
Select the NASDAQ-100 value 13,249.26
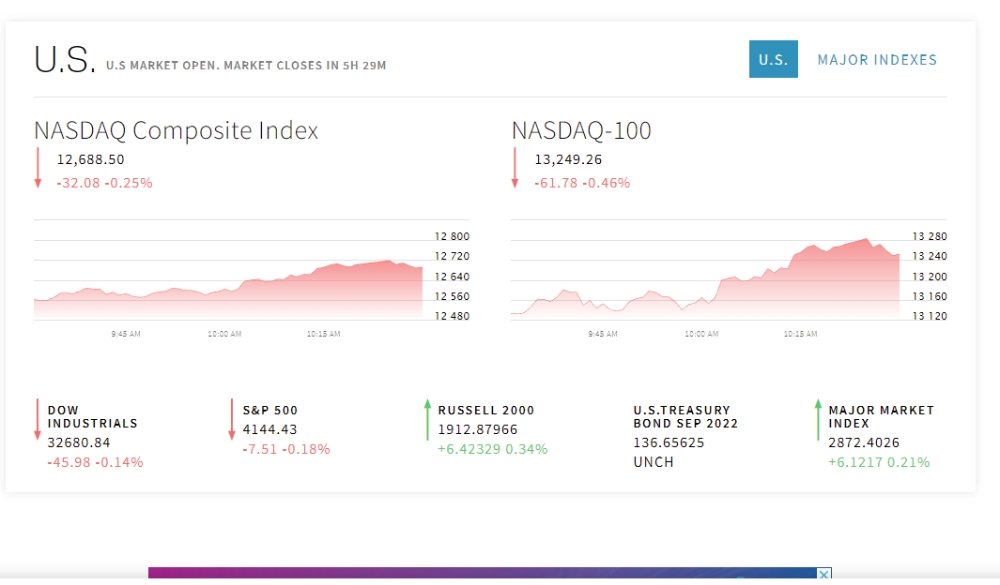coord(568,159)
